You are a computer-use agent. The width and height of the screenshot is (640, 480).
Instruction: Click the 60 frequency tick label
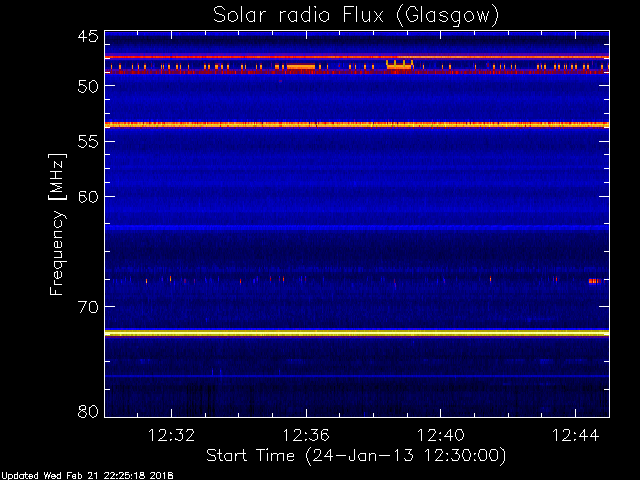(88, 197)
